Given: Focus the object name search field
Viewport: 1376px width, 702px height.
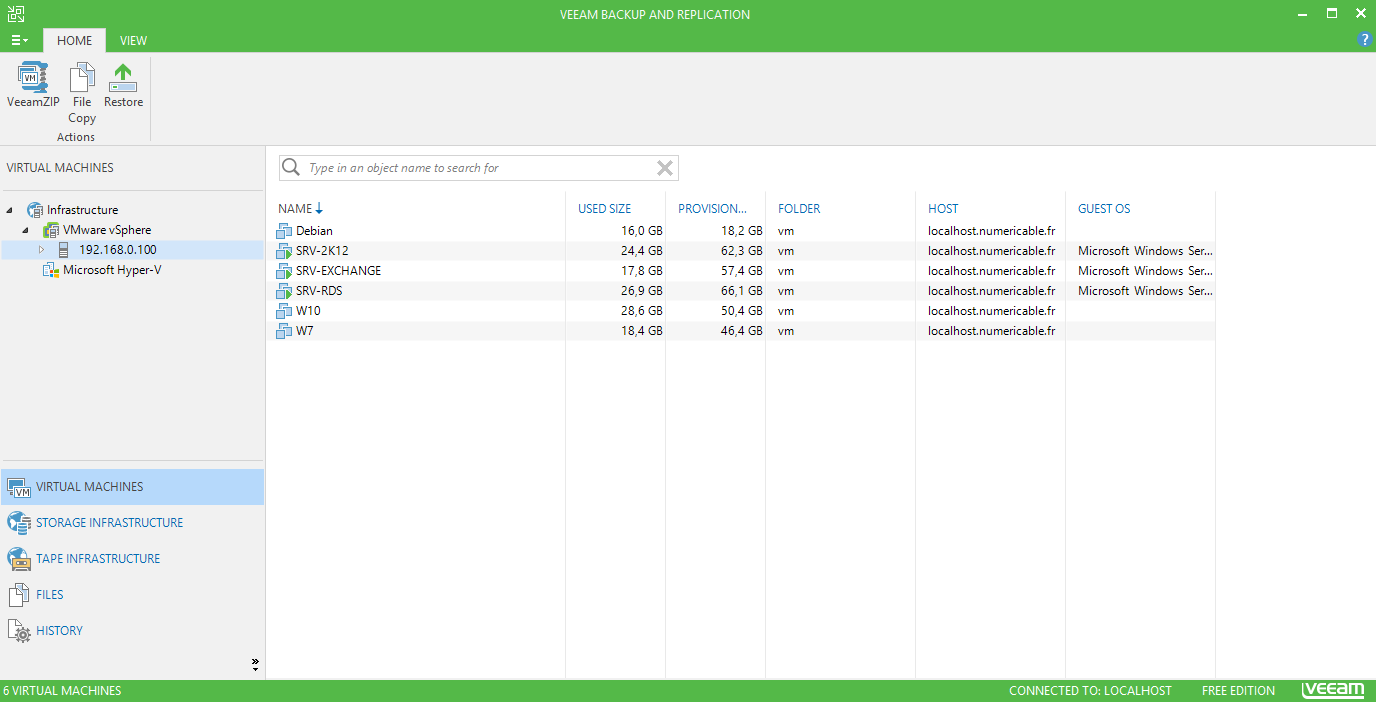Looking at the screenshot, I should [x=478, y=168].
